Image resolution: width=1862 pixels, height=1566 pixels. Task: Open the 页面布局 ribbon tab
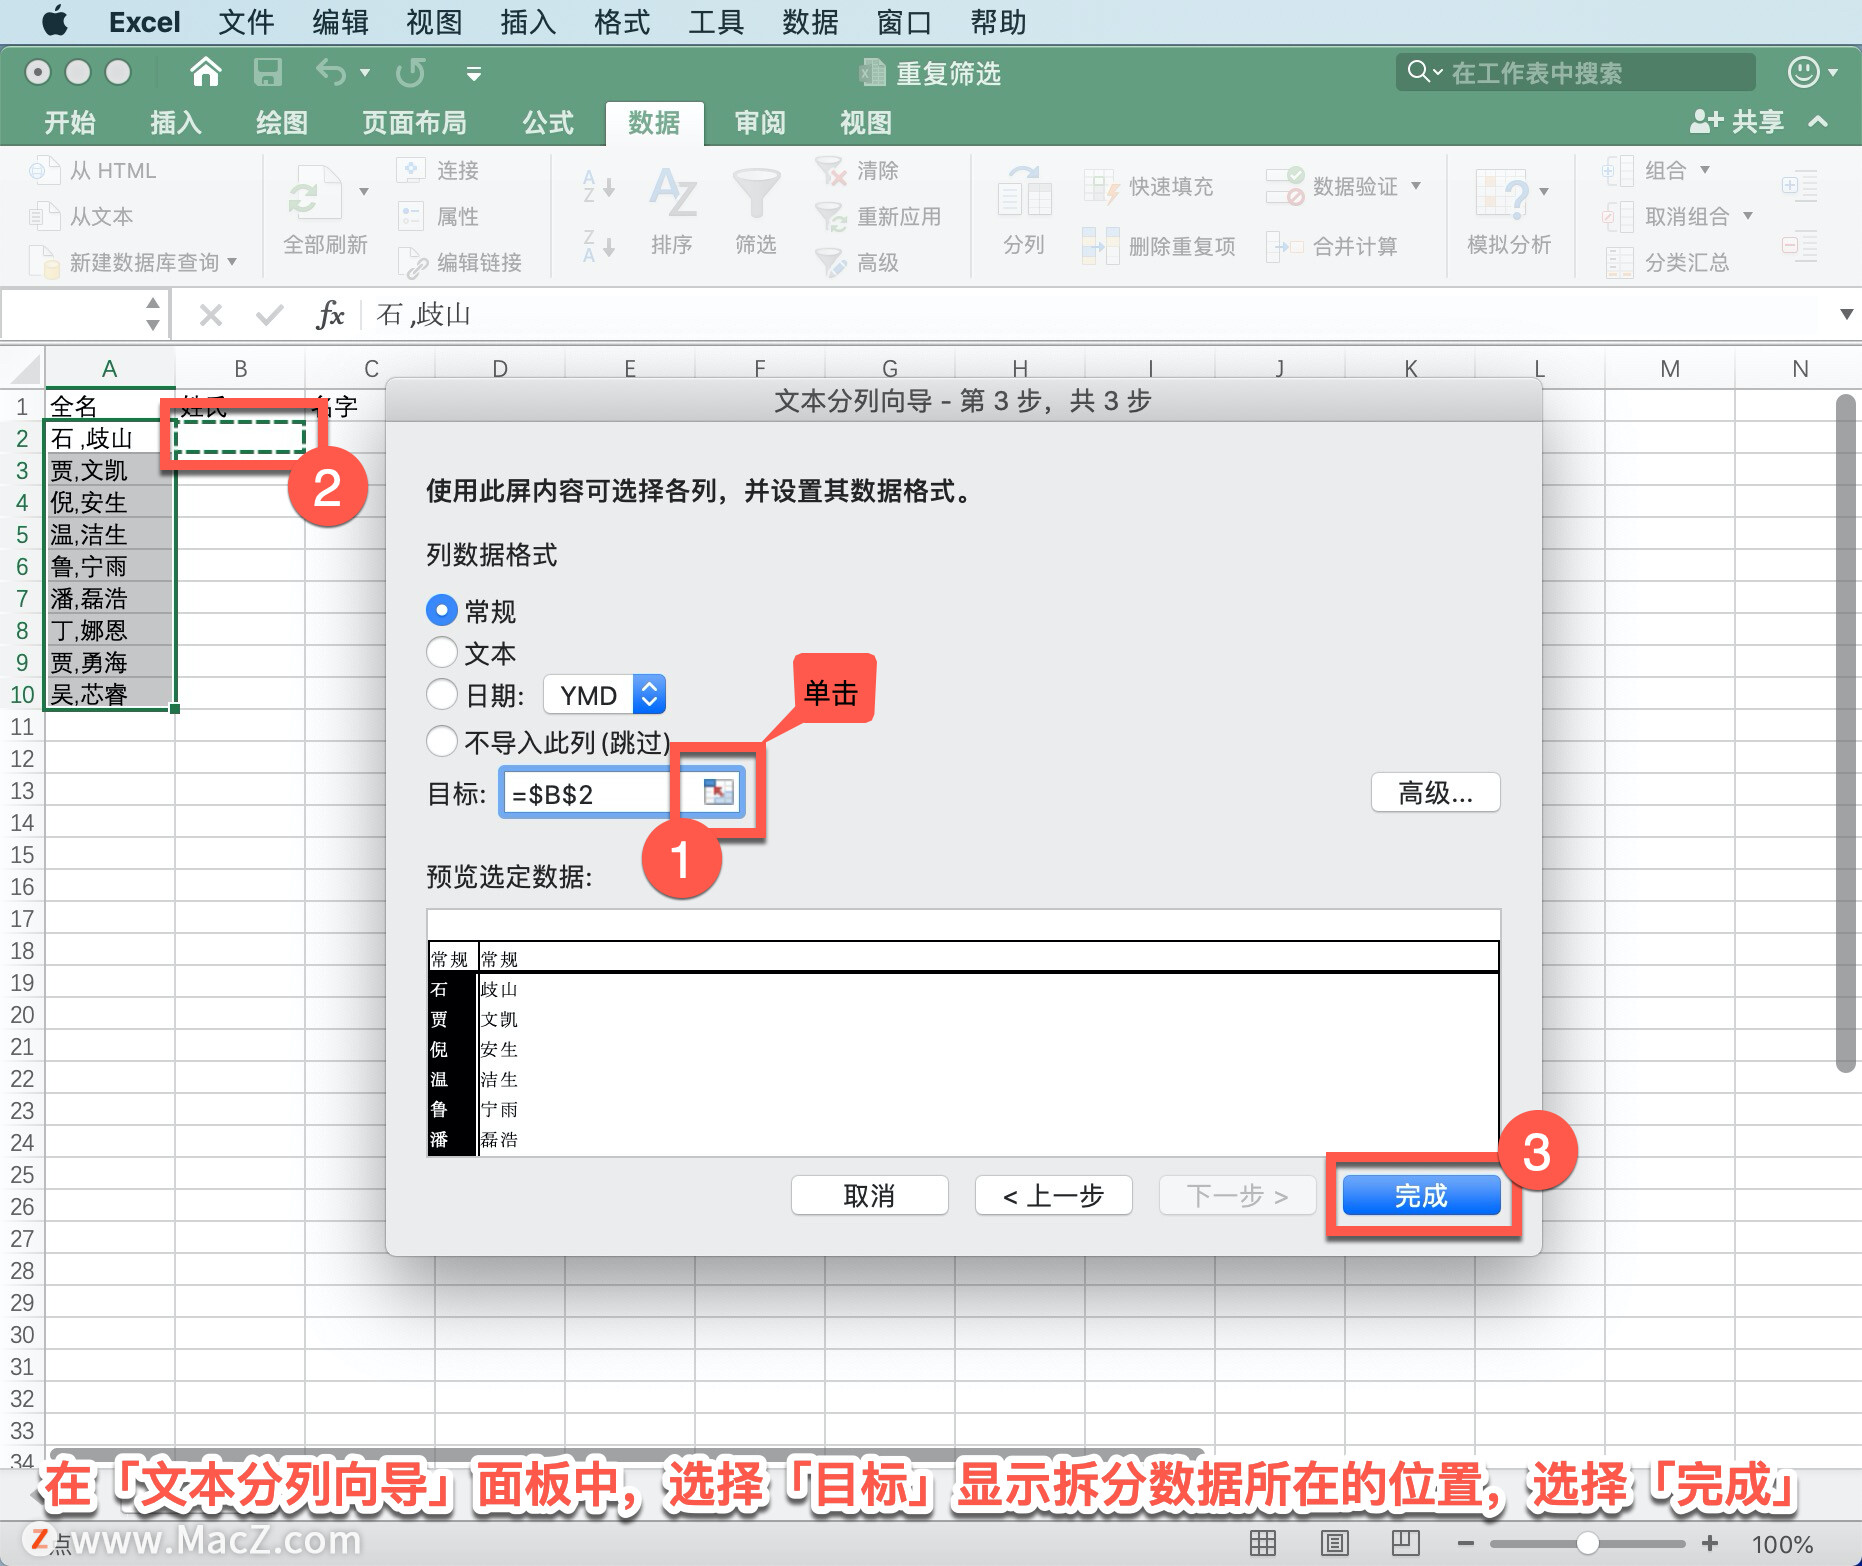[414, 122]
